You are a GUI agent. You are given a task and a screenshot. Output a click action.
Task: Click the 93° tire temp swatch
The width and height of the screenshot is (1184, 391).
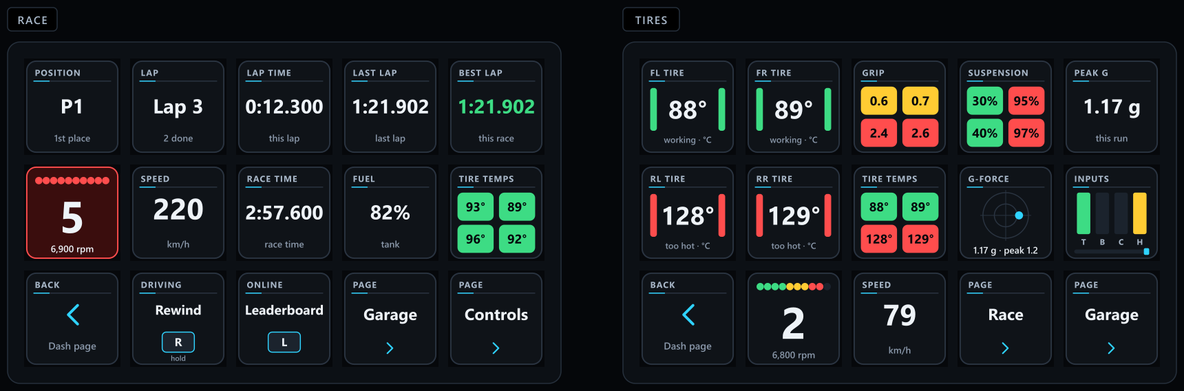point(476,206)
